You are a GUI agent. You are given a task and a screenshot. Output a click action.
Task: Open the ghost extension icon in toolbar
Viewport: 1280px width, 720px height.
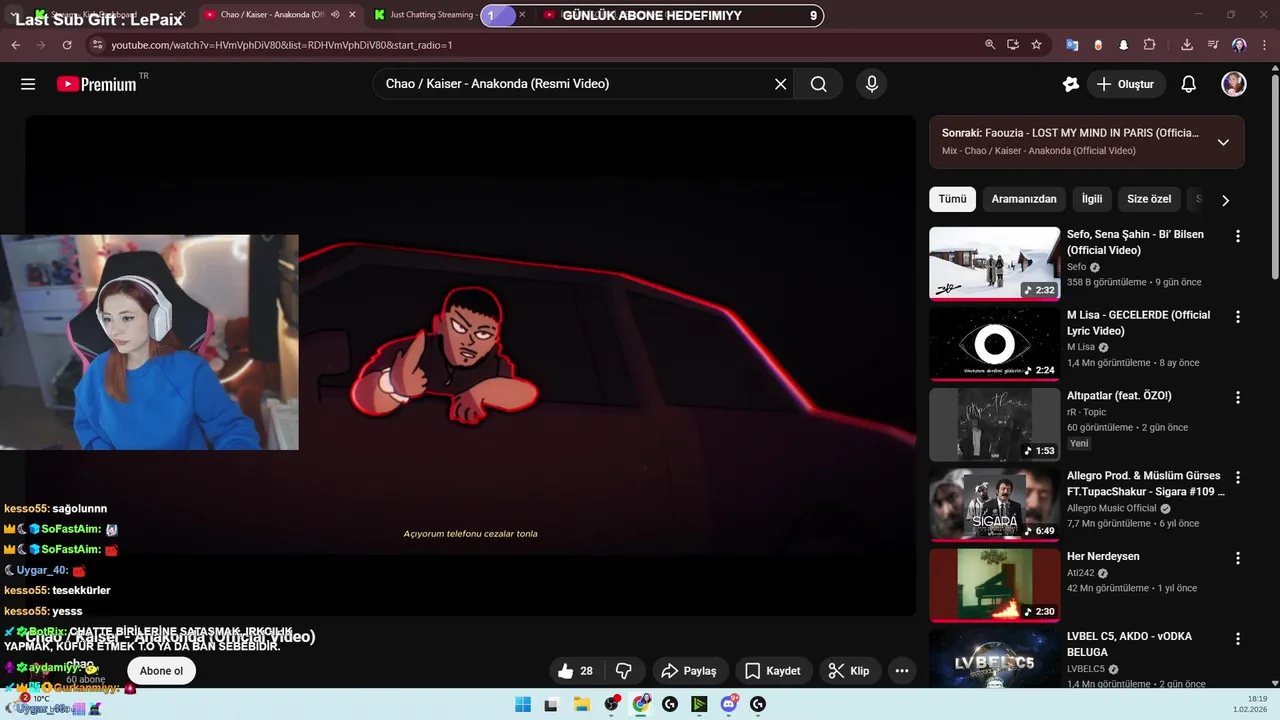(x=1123, y=45)
